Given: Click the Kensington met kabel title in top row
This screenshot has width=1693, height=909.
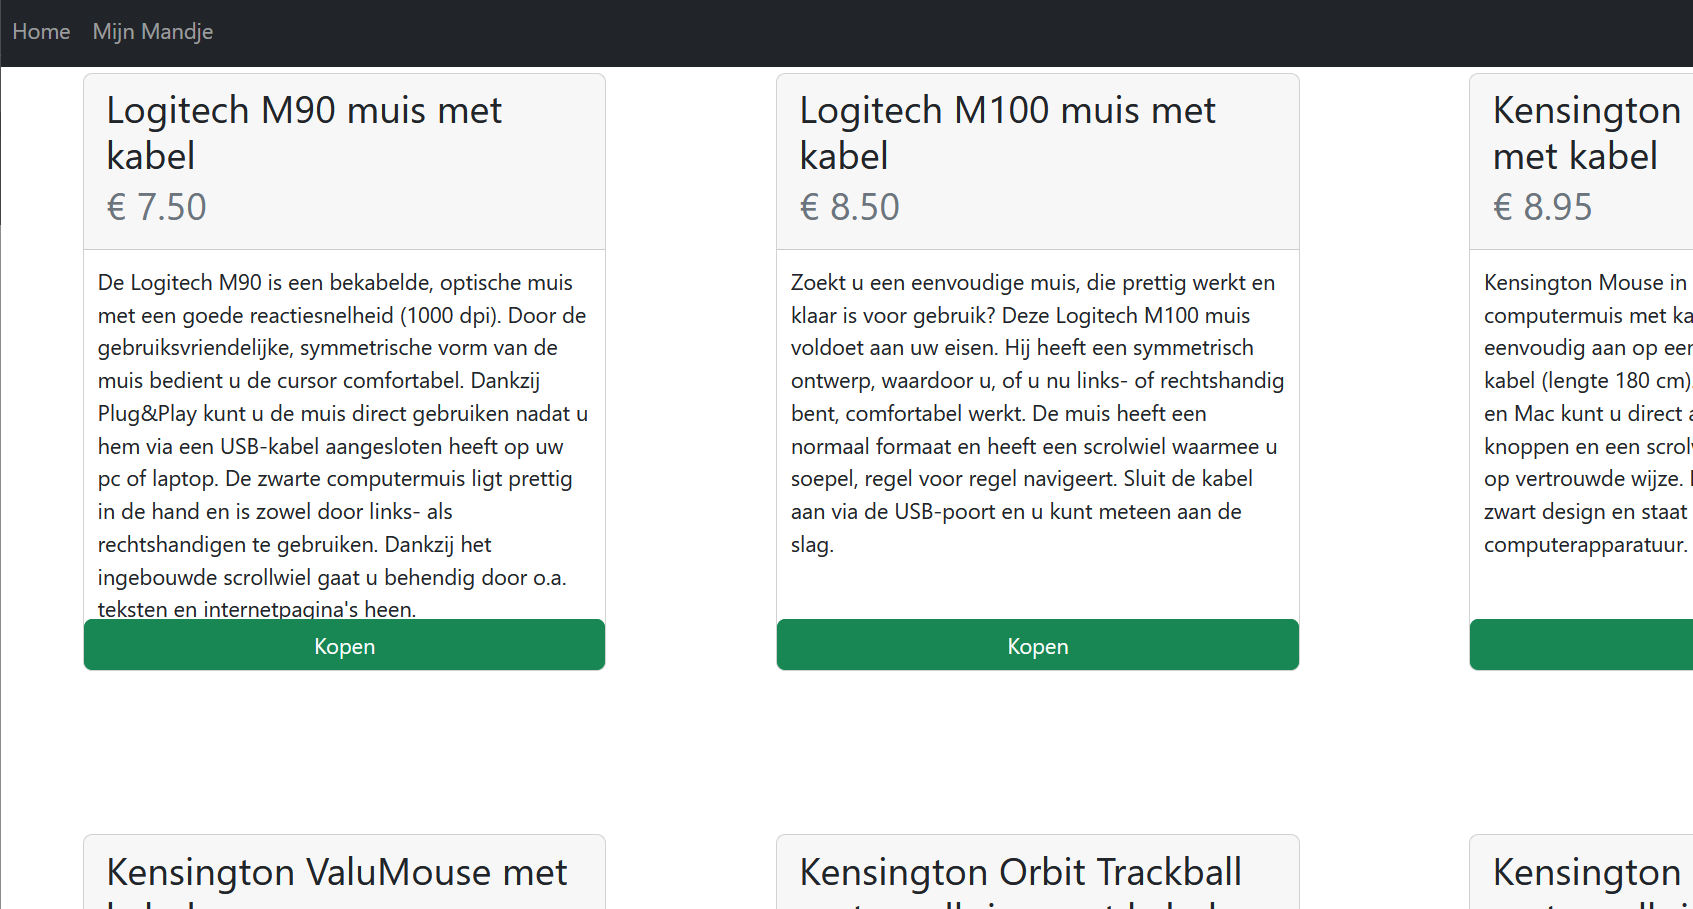Looking at the screenshot, I should click(1586, 133).
